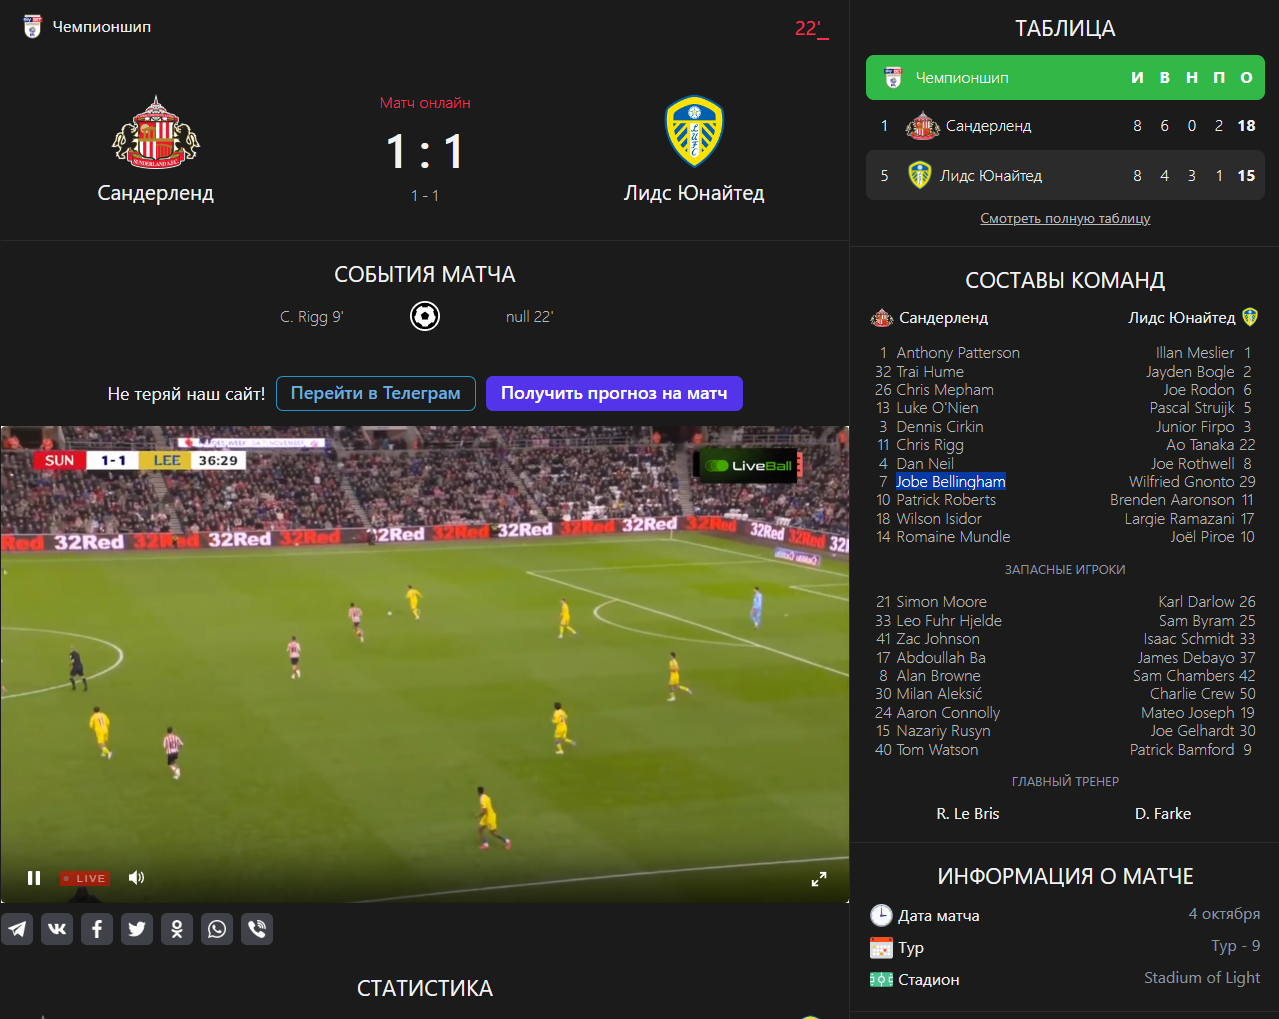Pause the live video stream
This screenshot has height=1019, width=1279.
pyautogui.click(x=34, y=878)
